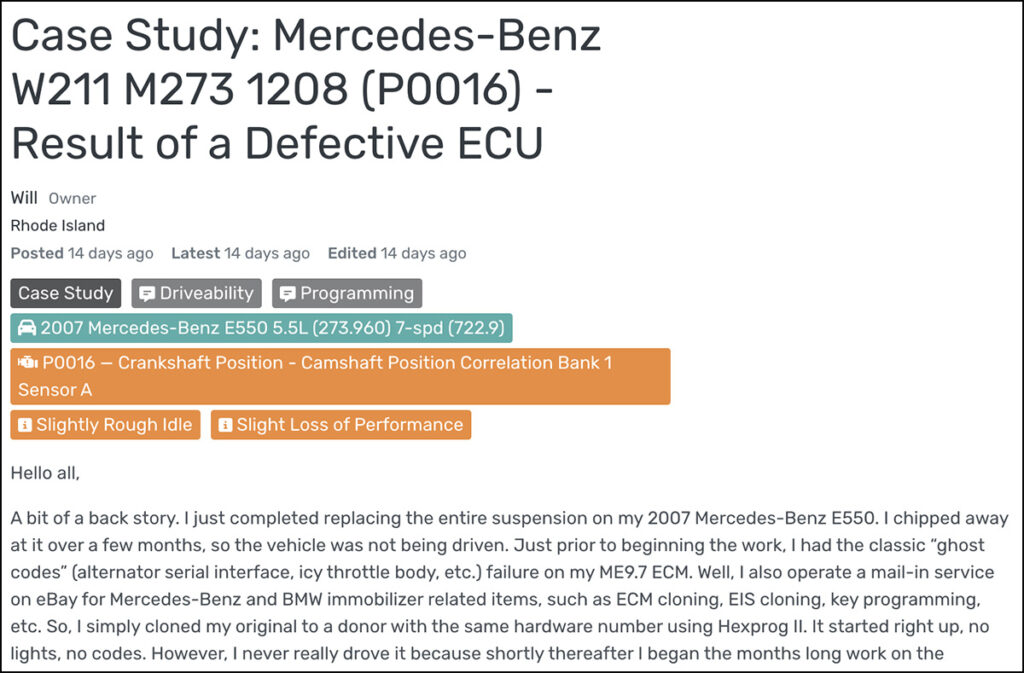Select the Programming tag label
Screen dimensions: 1024x673
point(357,294)
